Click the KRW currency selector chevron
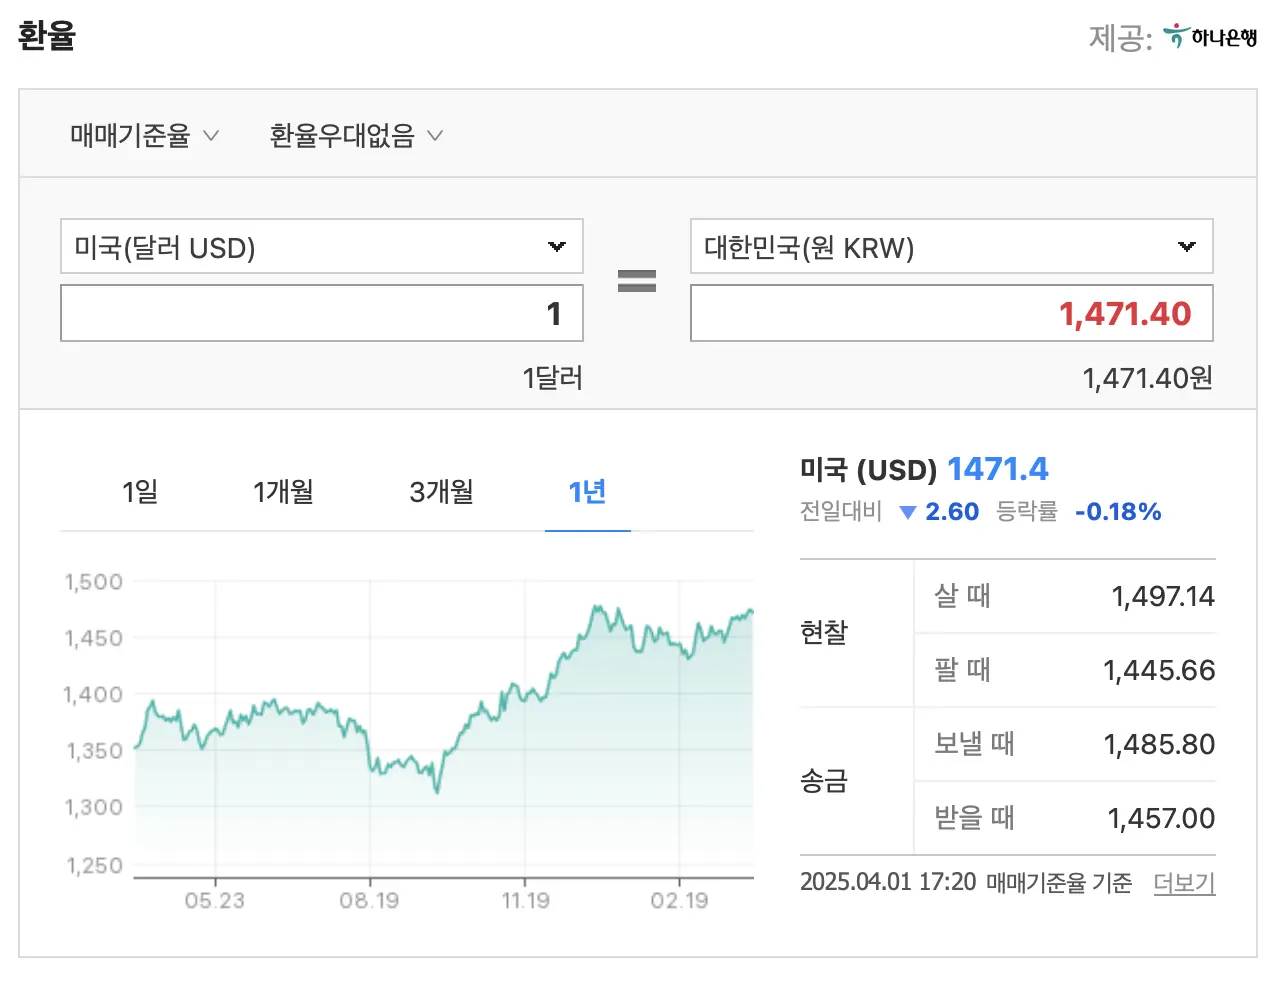This screenshot has width=1276, height=982. click(x=1186, y=246)
